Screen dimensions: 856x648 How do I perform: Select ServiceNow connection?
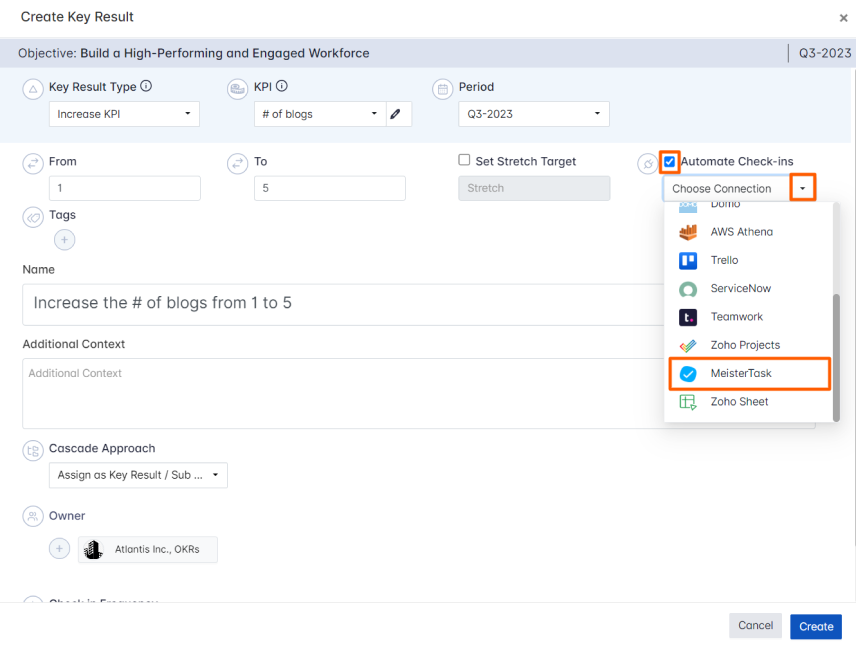(x=748, y=289)
